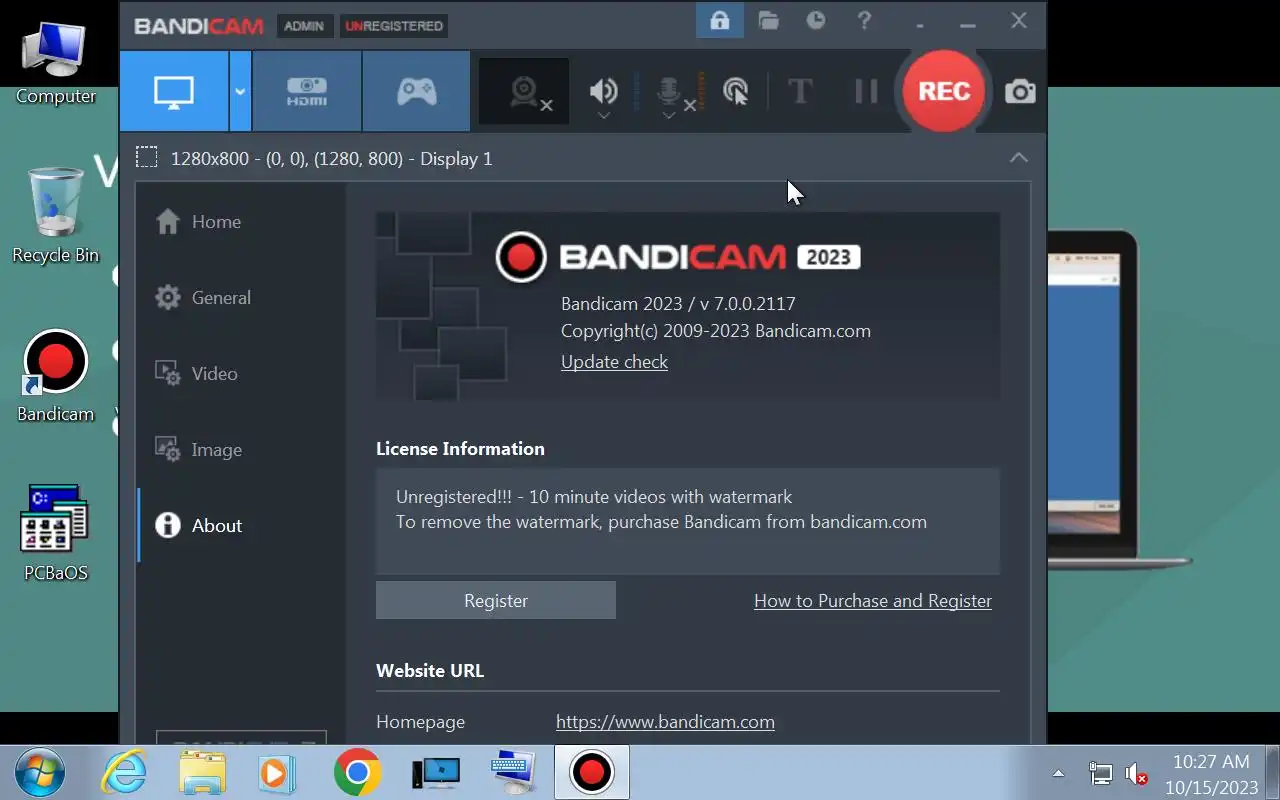Click the rectangle area selection icon

click(147, 158)
